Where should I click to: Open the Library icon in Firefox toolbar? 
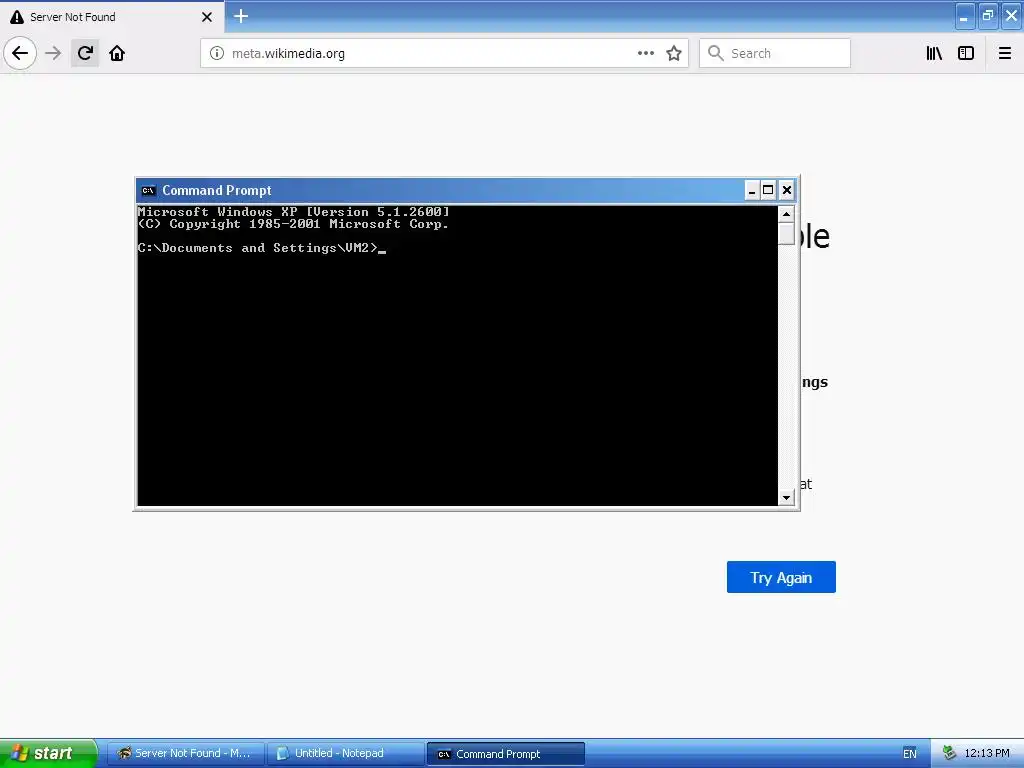(934, 54)
